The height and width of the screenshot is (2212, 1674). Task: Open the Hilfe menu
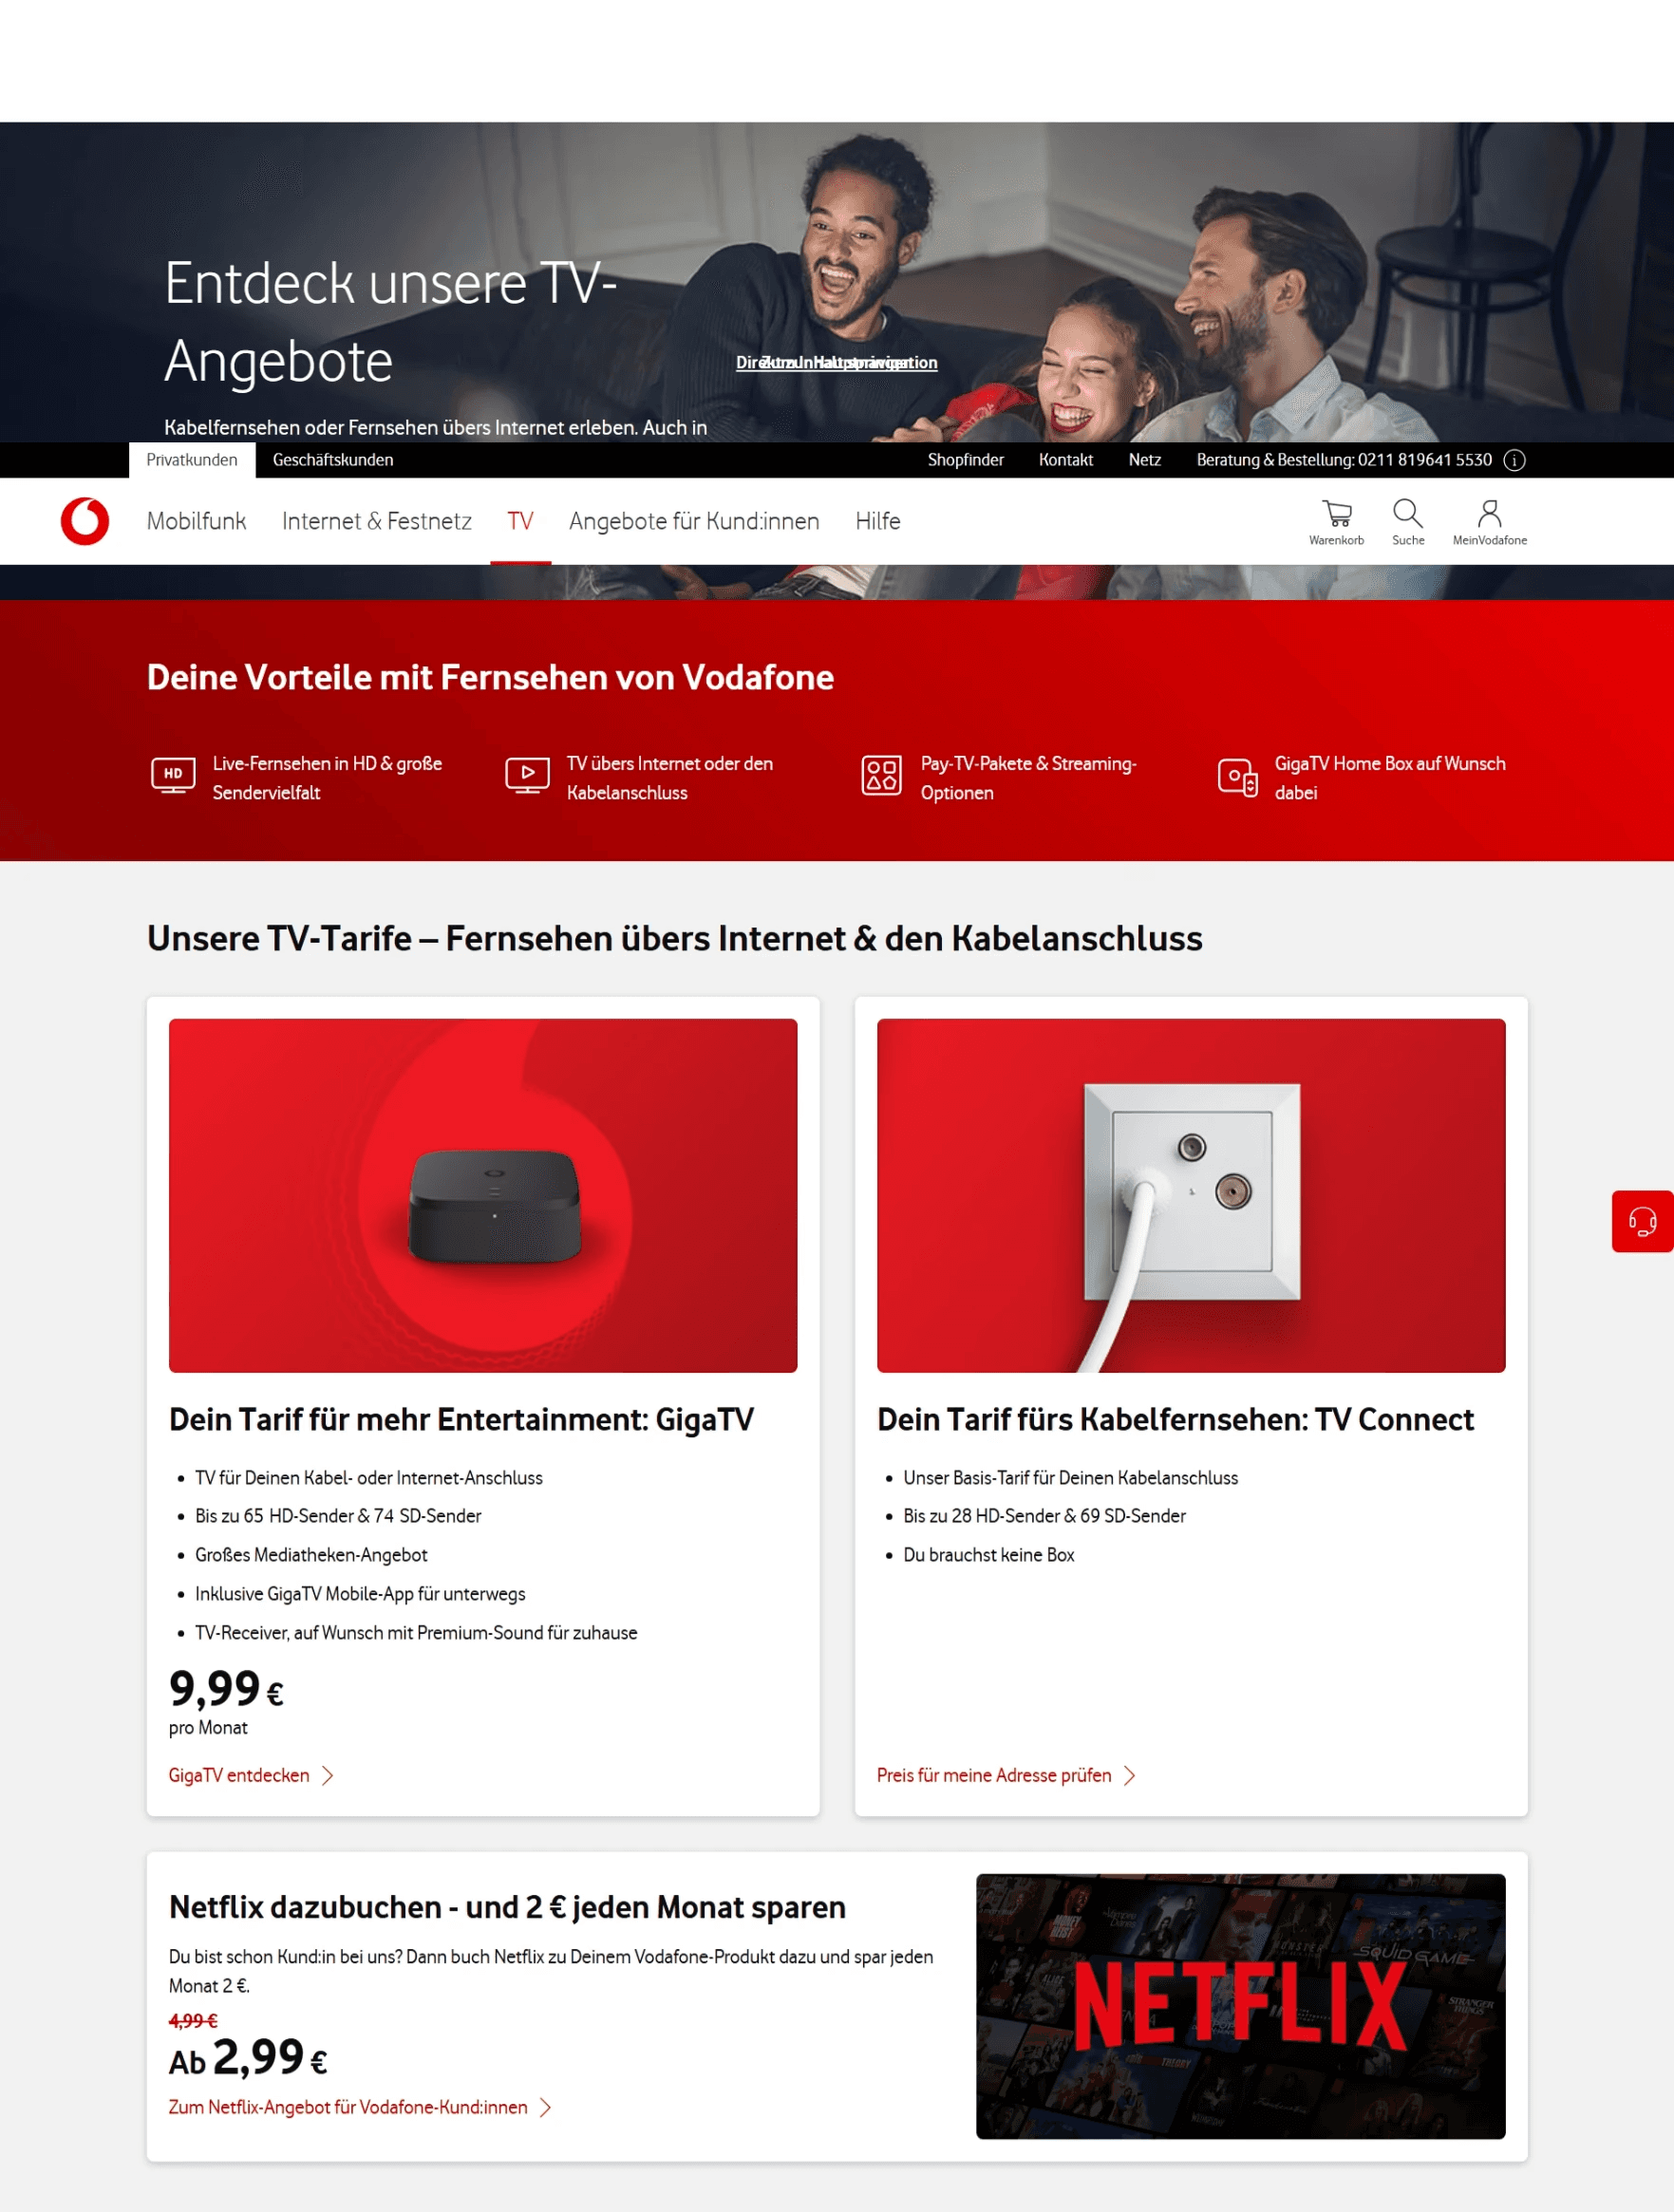pyautogui.click(x=878, y=521)
